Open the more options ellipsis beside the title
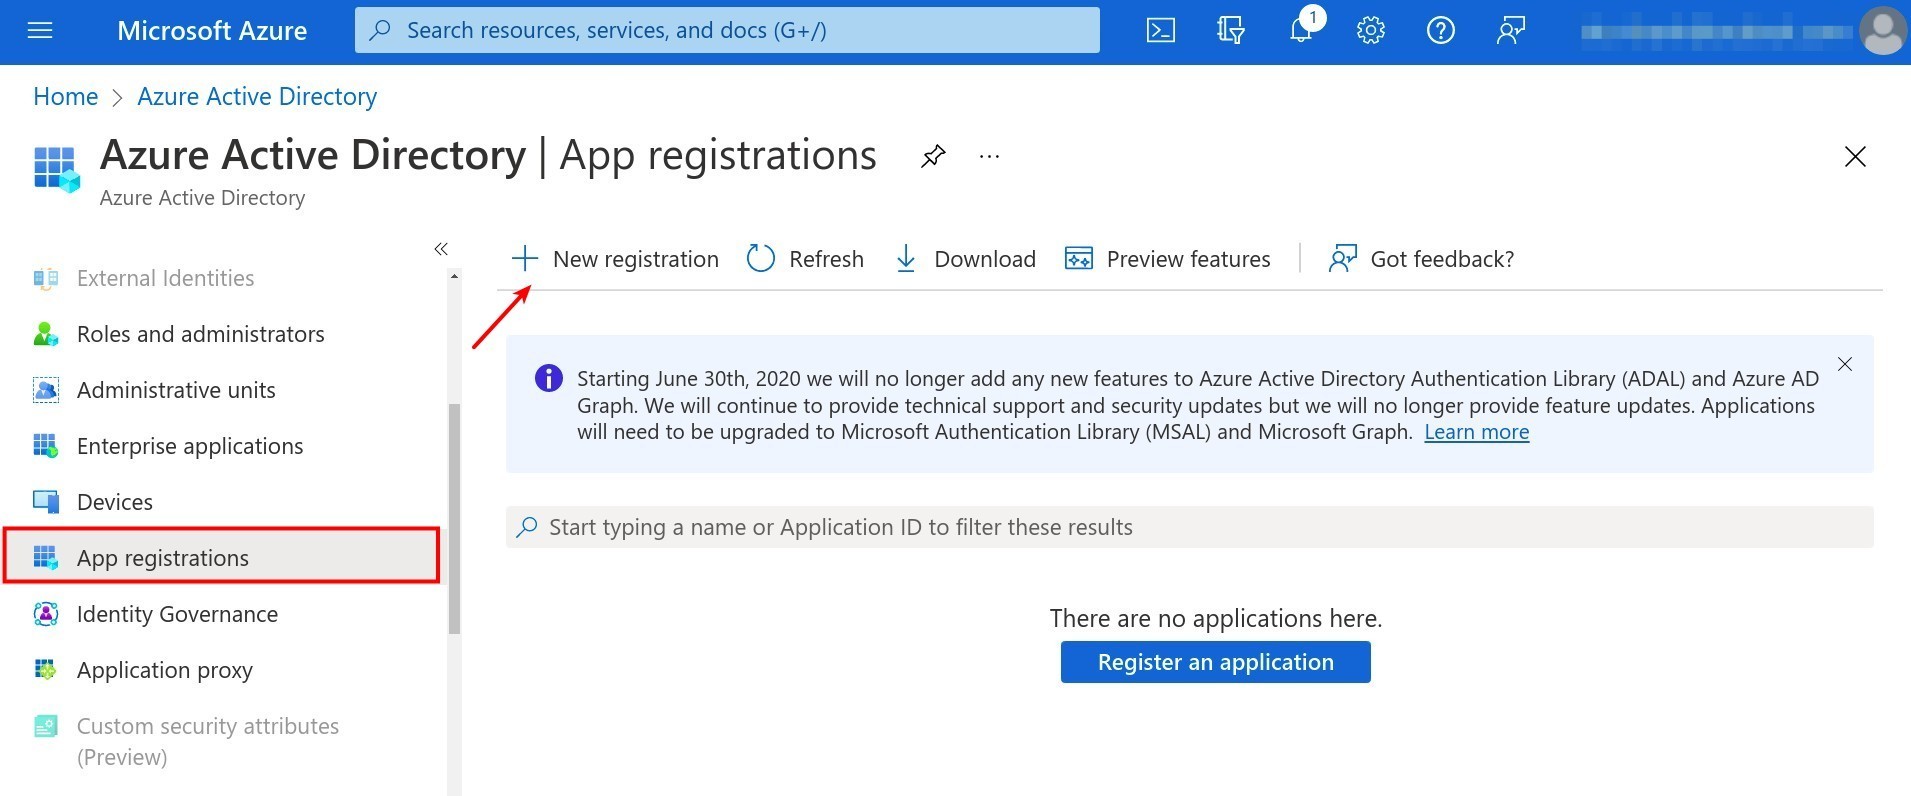 click(989, 157)
